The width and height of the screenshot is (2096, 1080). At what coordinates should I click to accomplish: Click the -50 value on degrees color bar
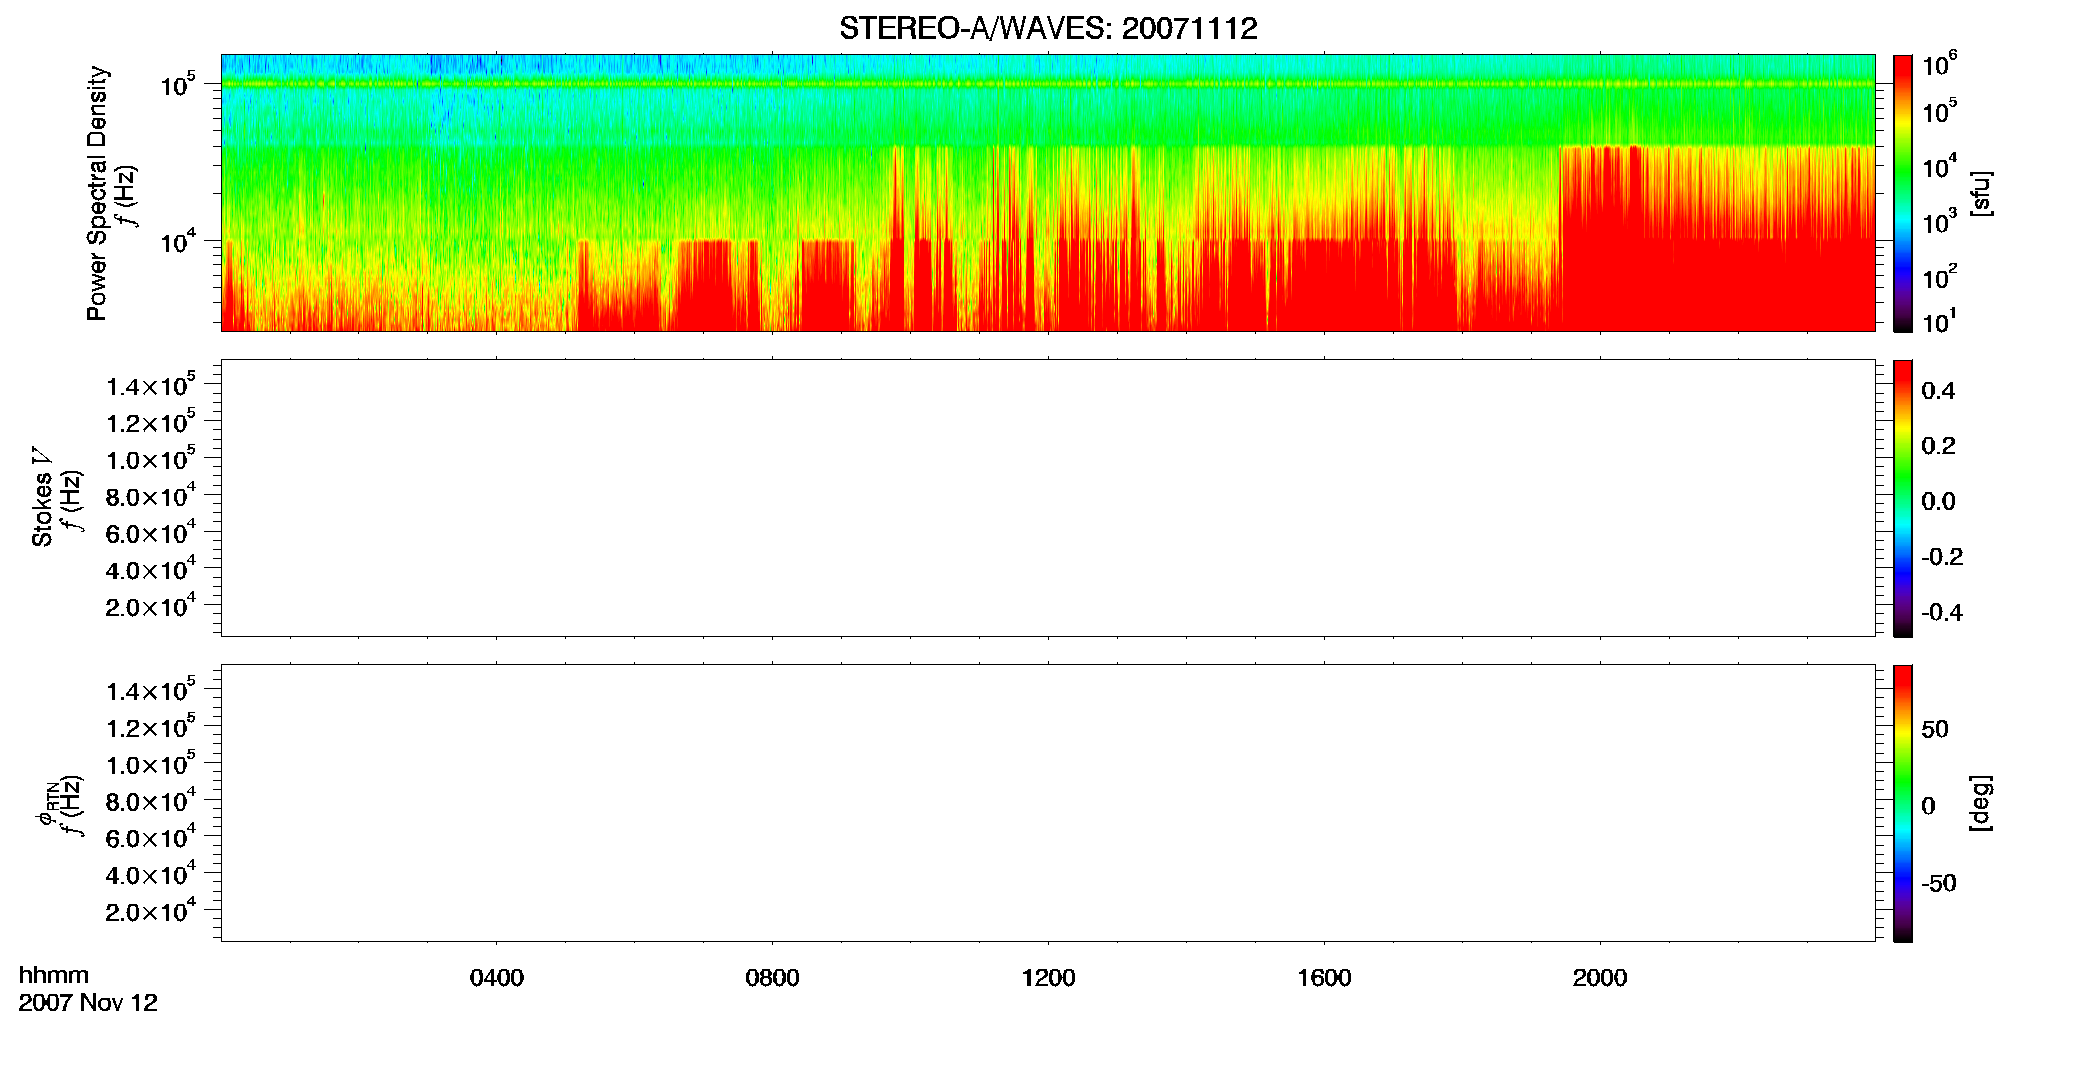(x=1938, y=884)
